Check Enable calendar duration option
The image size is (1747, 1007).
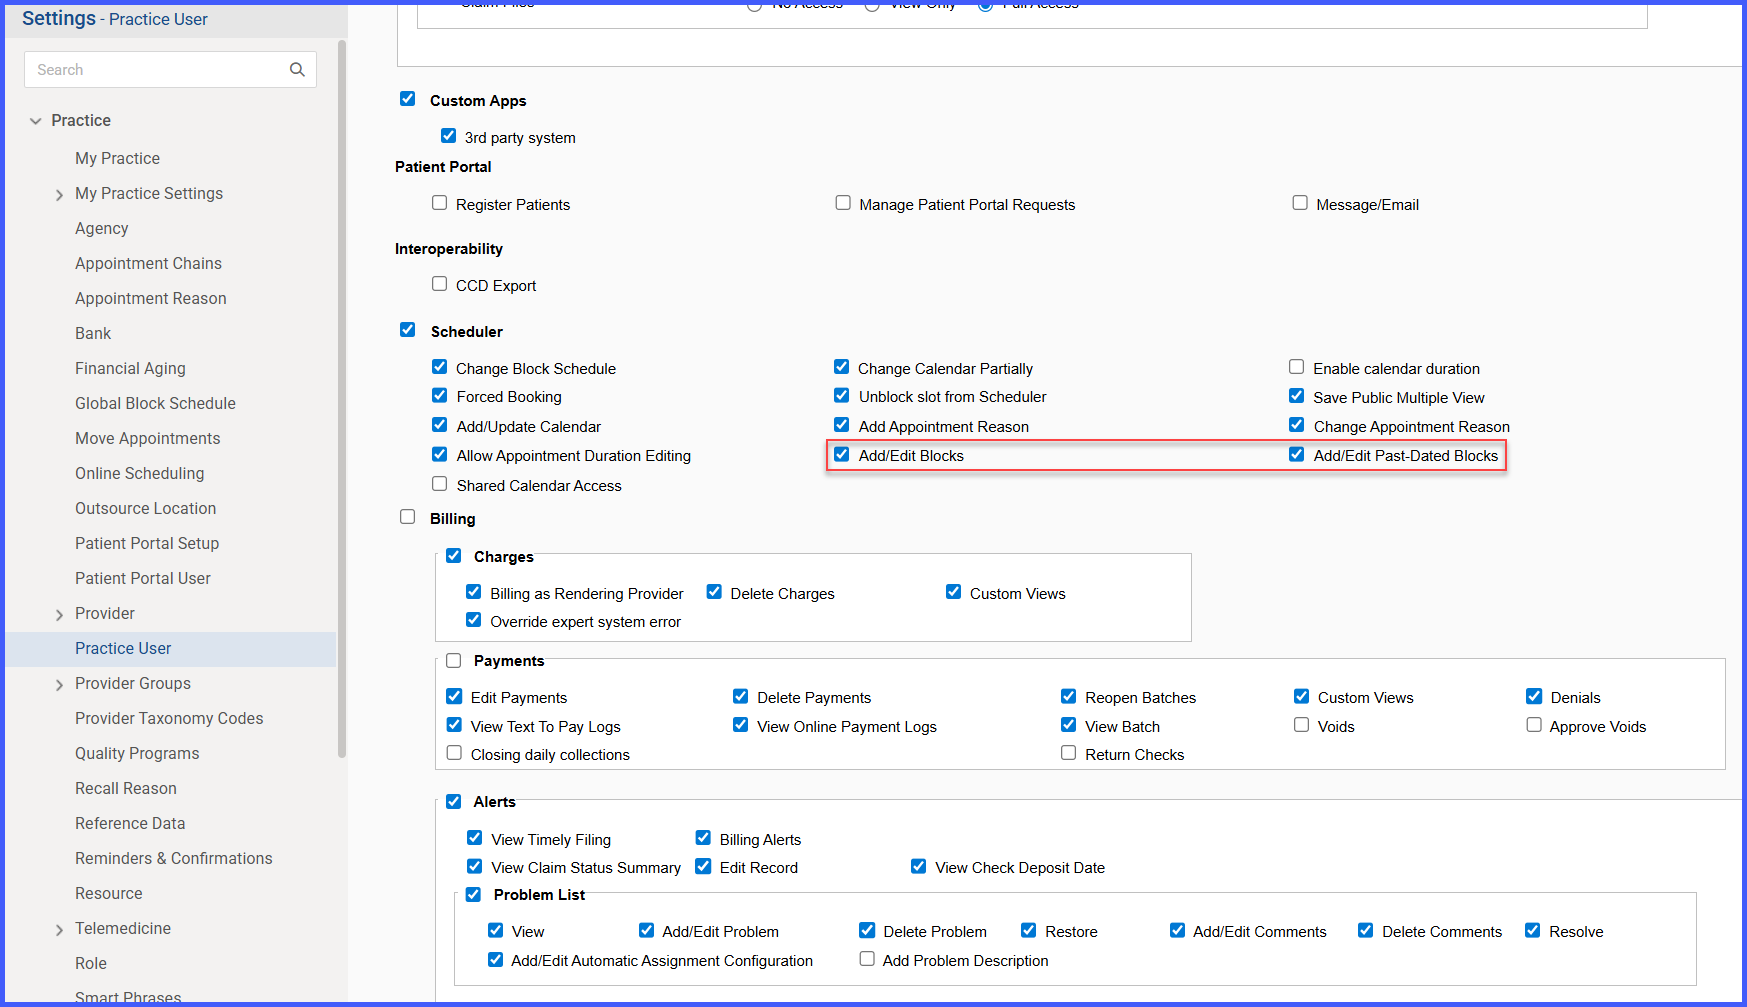pos(1297,367)
